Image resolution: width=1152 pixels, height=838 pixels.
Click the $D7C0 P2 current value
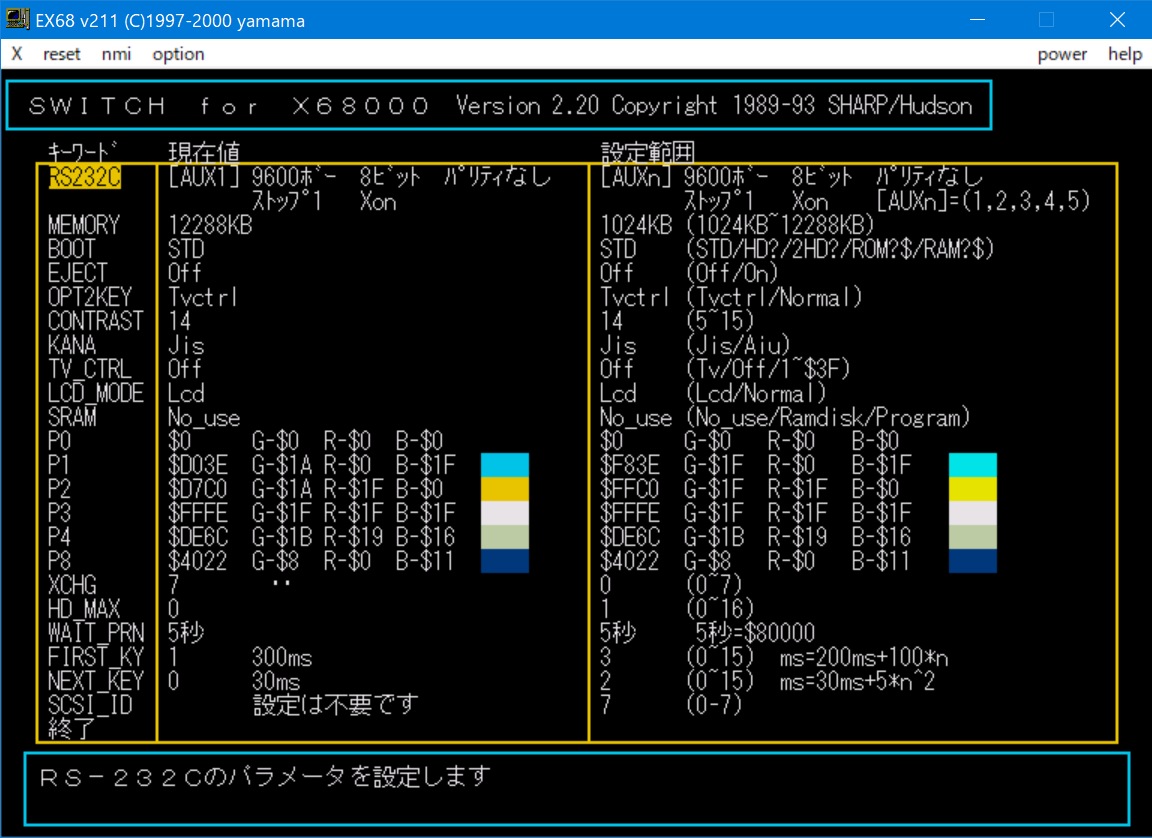pos(198,489)
